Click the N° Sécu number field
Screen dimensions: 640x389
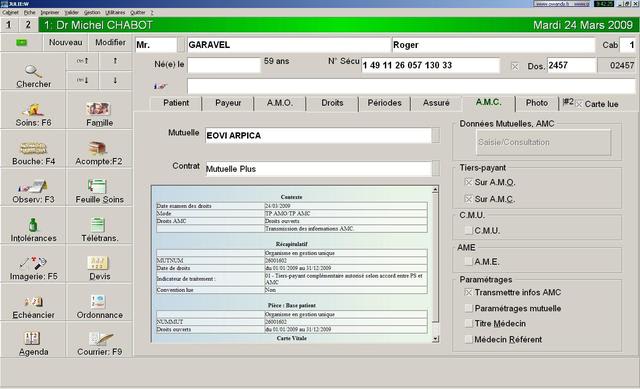tap(430, 66)
